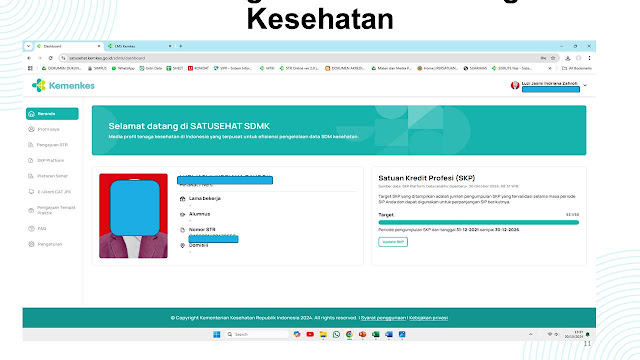Open Pengajuan Tempat Praktik in the sidebar

coord(52,210)
